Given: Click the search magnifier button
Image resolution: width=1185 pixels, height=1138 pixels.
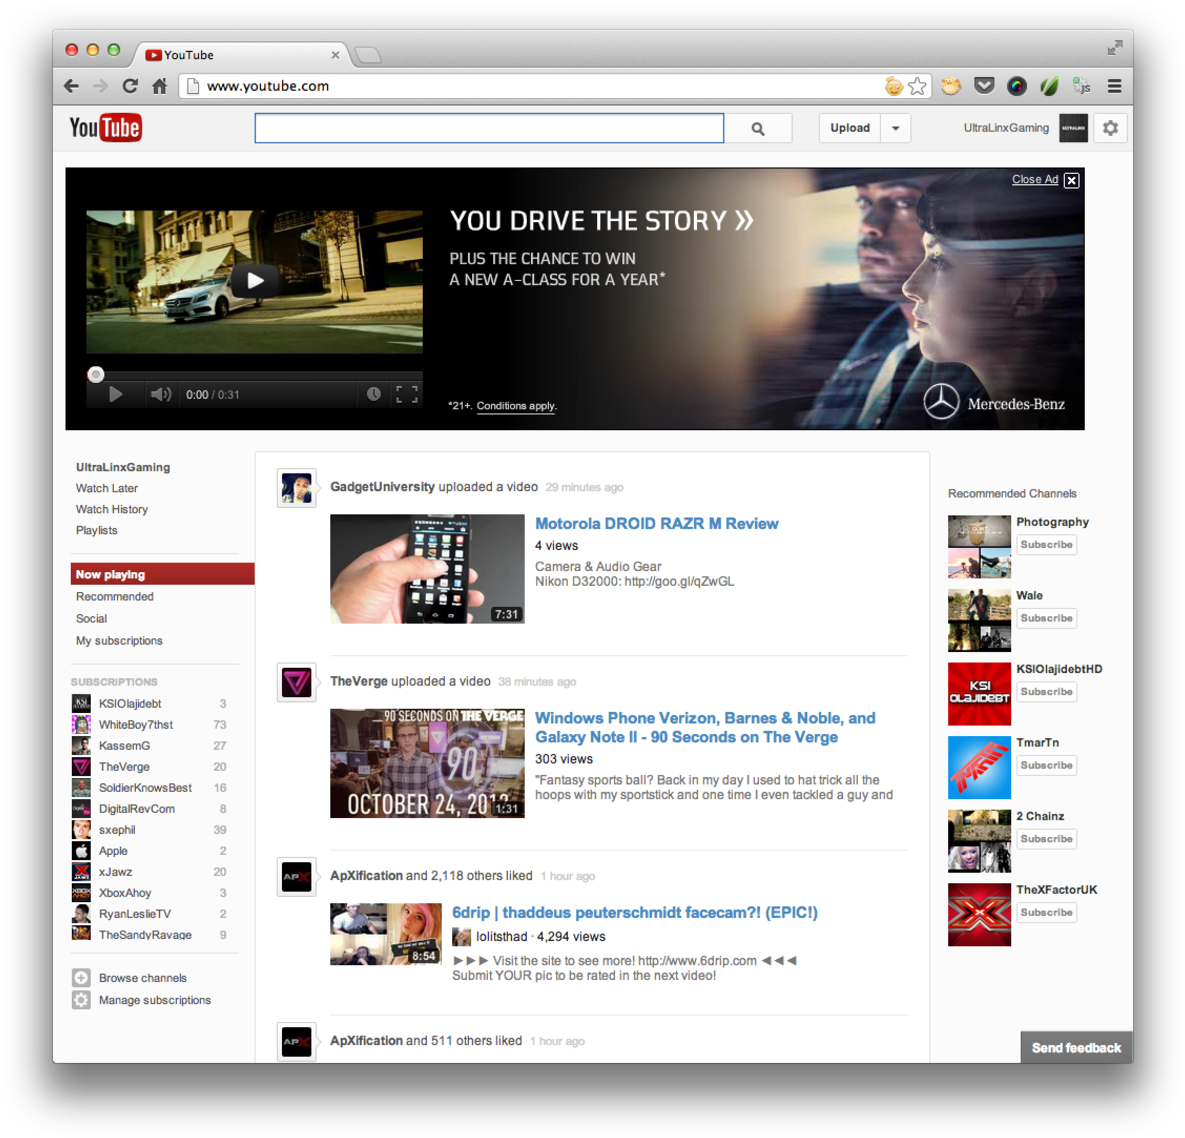Looking at the screenshot, I should (x=757, y=128).
